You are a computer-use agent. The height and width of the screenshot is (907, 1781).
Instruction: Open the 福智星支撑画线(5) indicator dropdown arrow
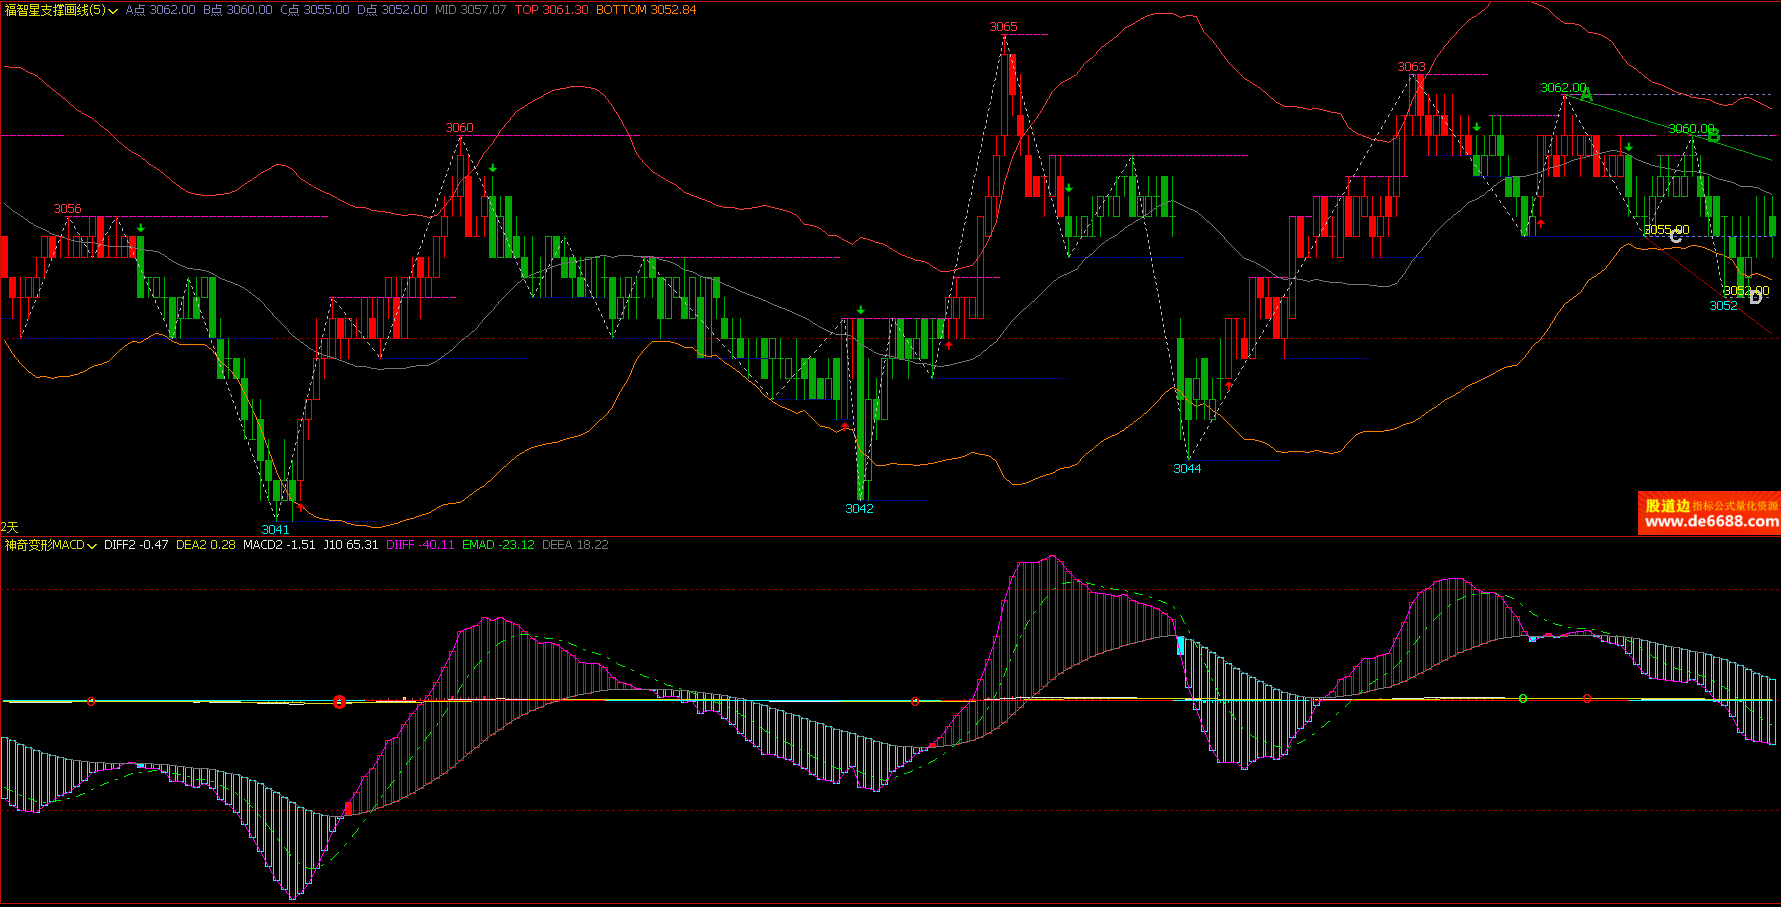(113, 11)
